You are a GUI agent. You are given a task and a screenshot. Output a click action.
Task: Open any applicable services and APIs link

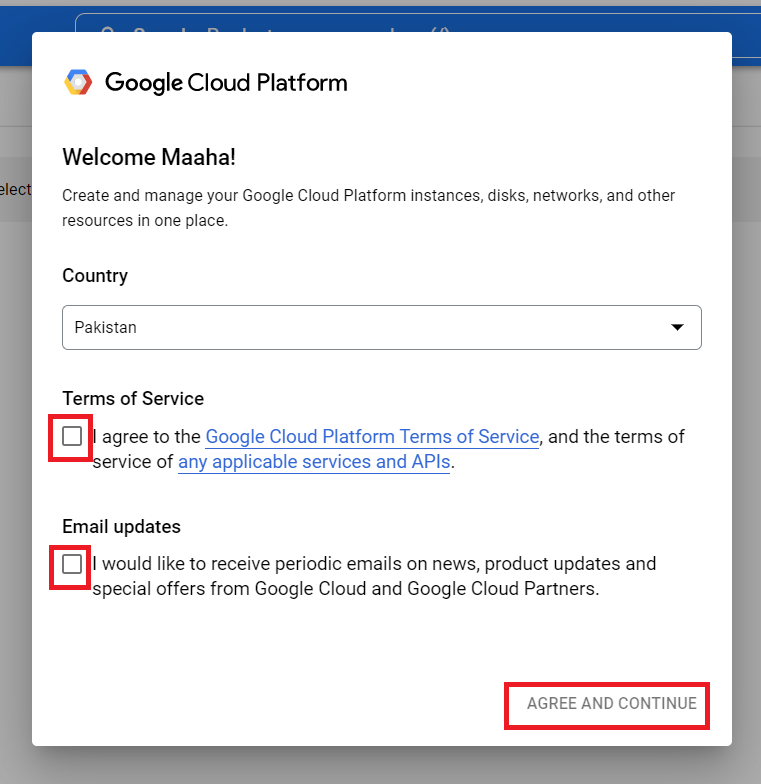(x=314, y=462)
